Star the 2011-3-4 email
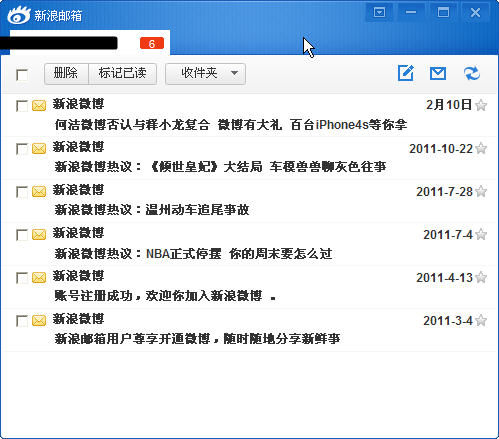This screenshot has height=439, width=499. pyautogui.click(x=481, y=320)
